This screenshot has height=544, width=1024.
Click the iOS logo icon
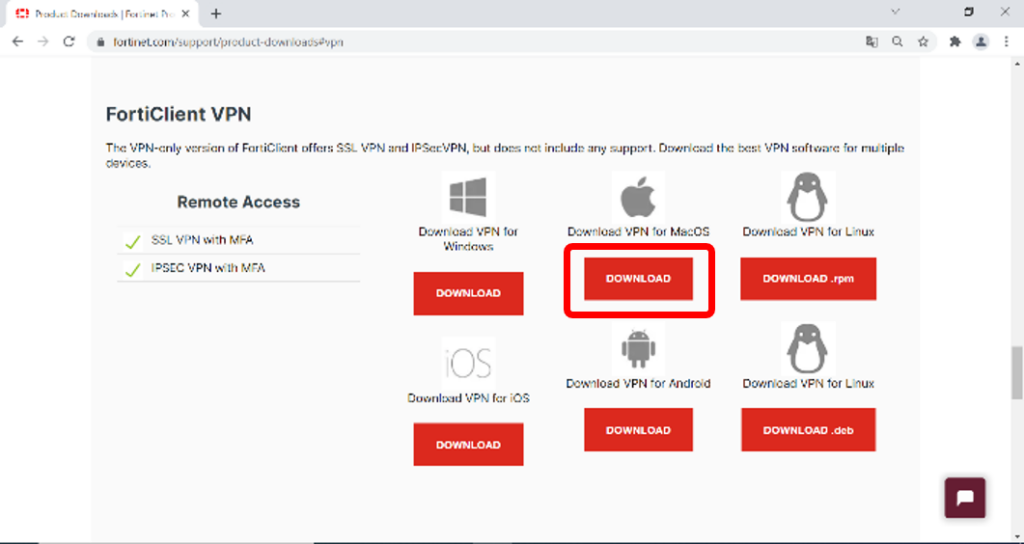point(468,364)
